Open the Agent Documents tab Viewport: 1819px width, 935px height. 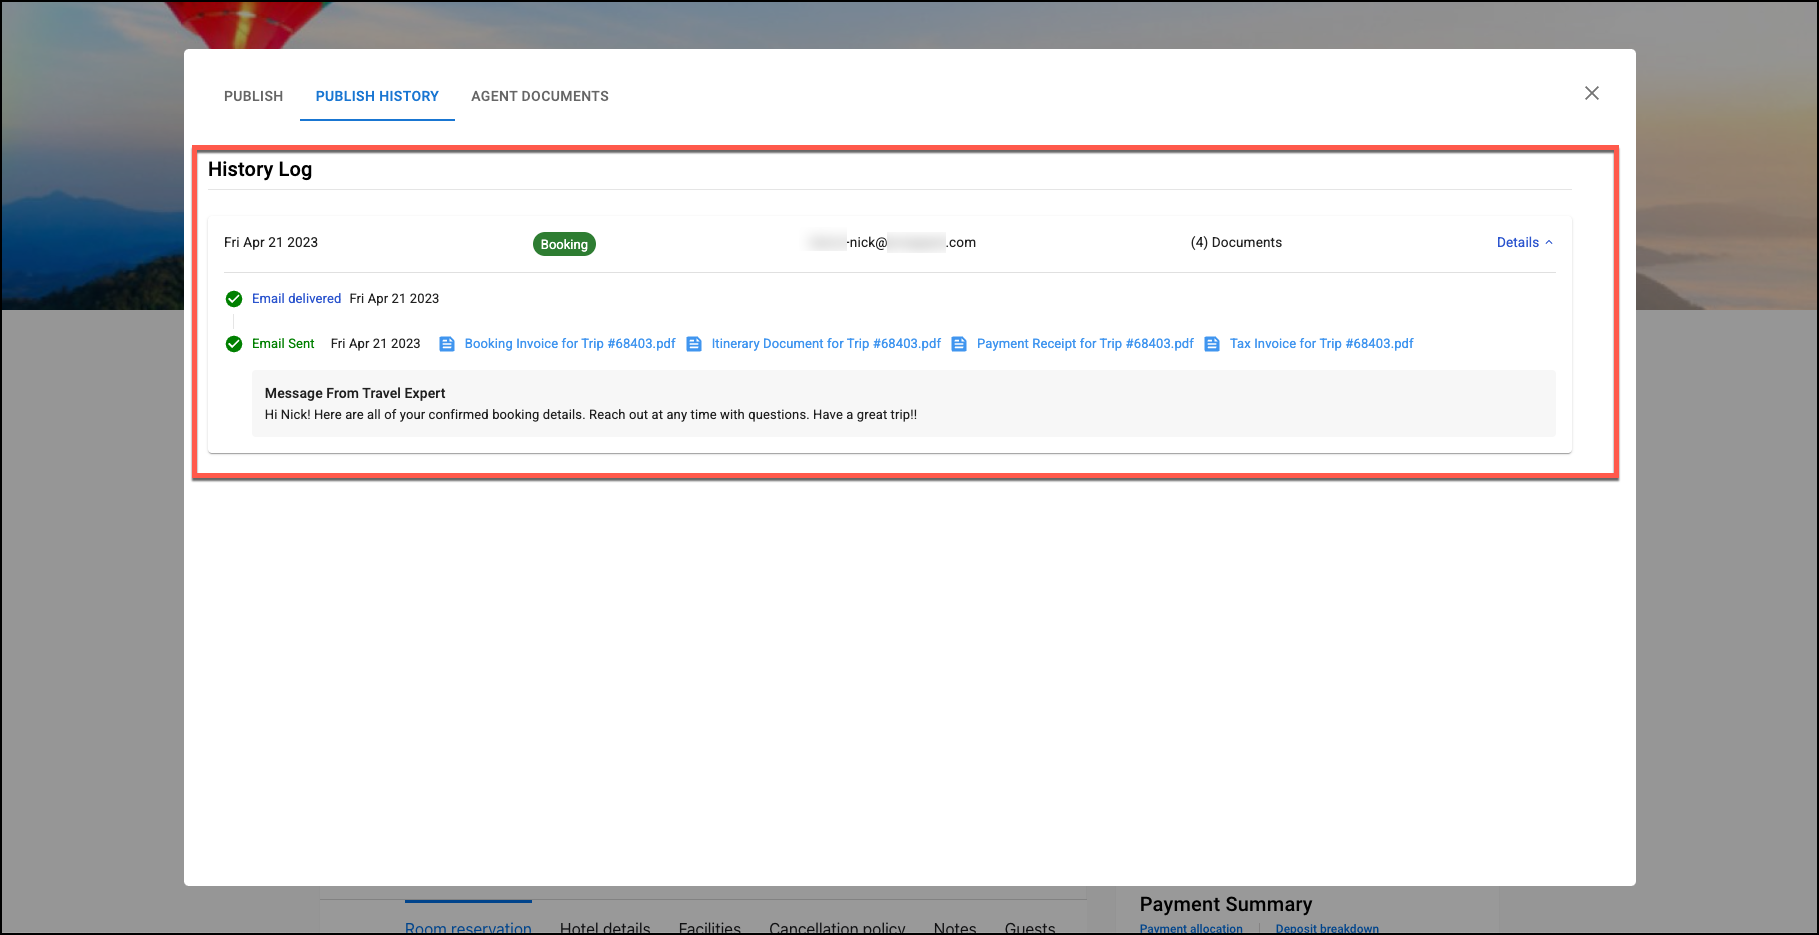pyautogui.click(x=540, y=96)
